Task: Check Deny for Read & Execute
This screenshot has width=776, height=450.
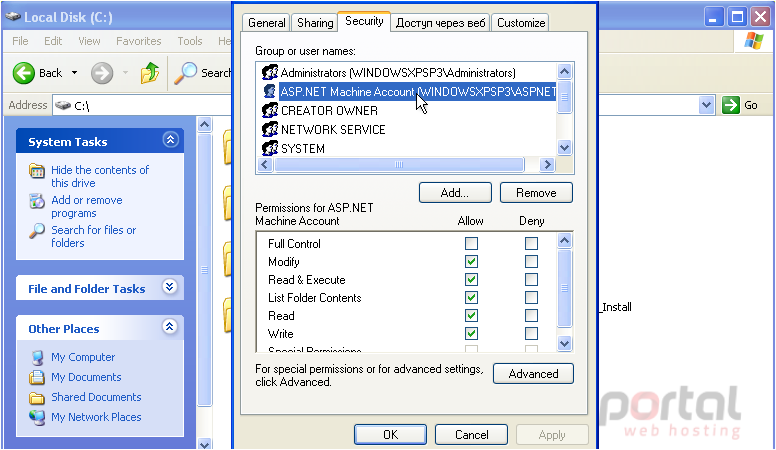Action: coord(531,279)
